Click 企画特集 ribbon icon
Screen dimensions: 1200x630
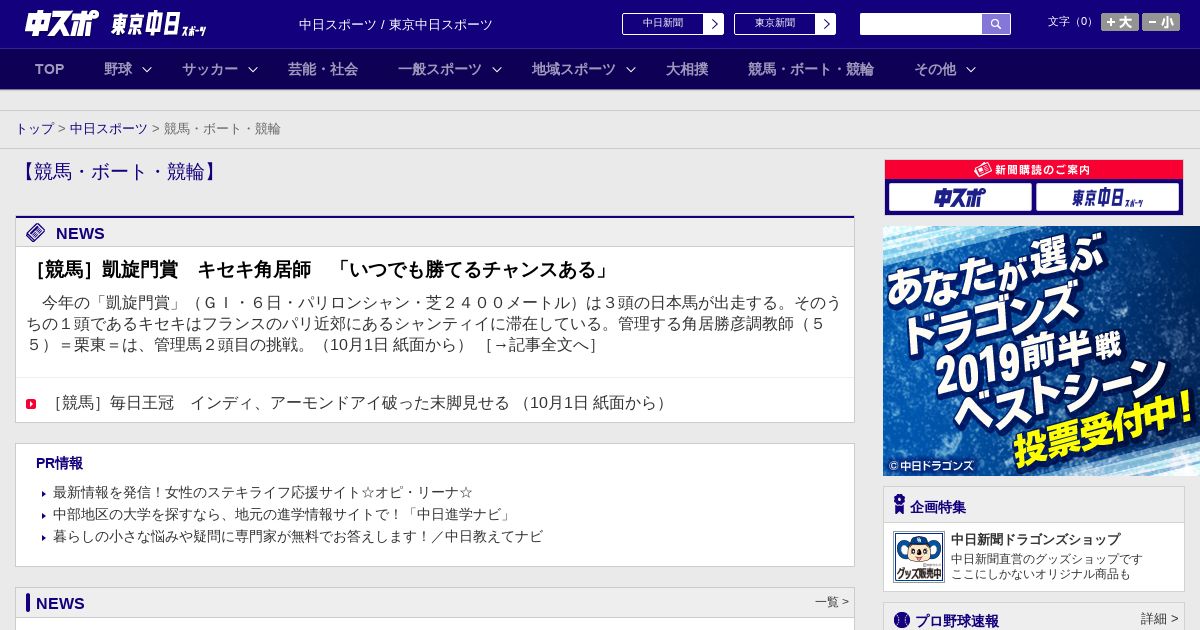tap(899, 505)
